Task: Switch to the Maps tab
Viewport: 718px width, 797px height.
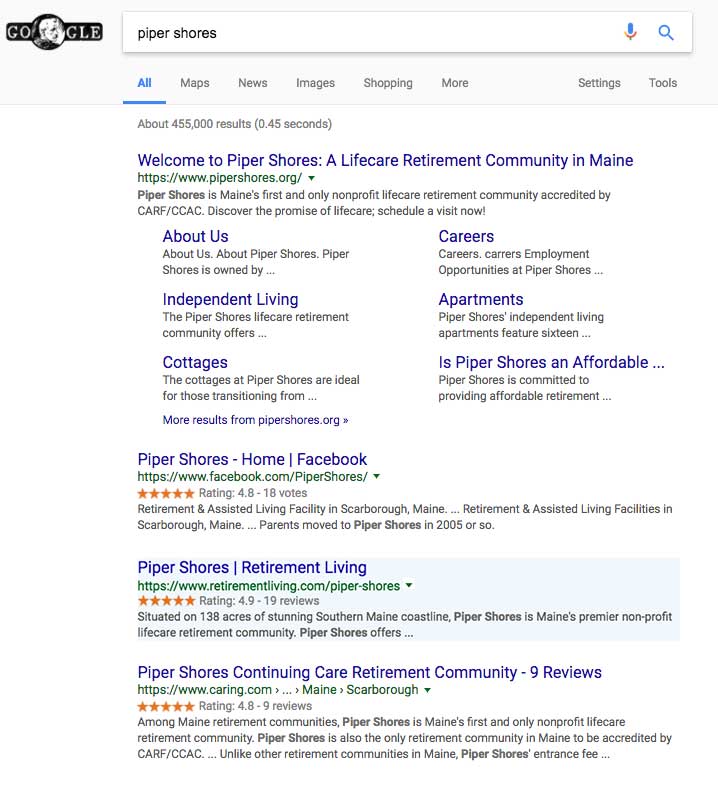Action: click(195, 83)
